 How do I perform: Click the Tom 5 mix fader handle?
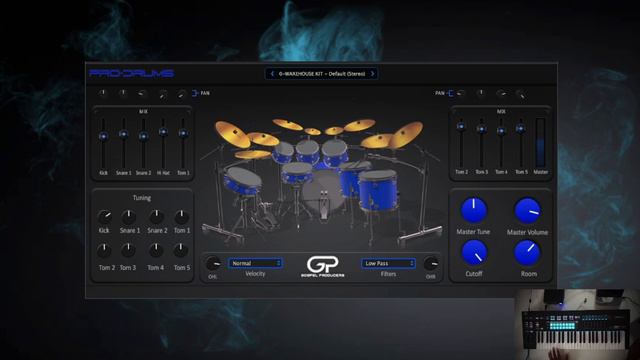coord(521,129)
